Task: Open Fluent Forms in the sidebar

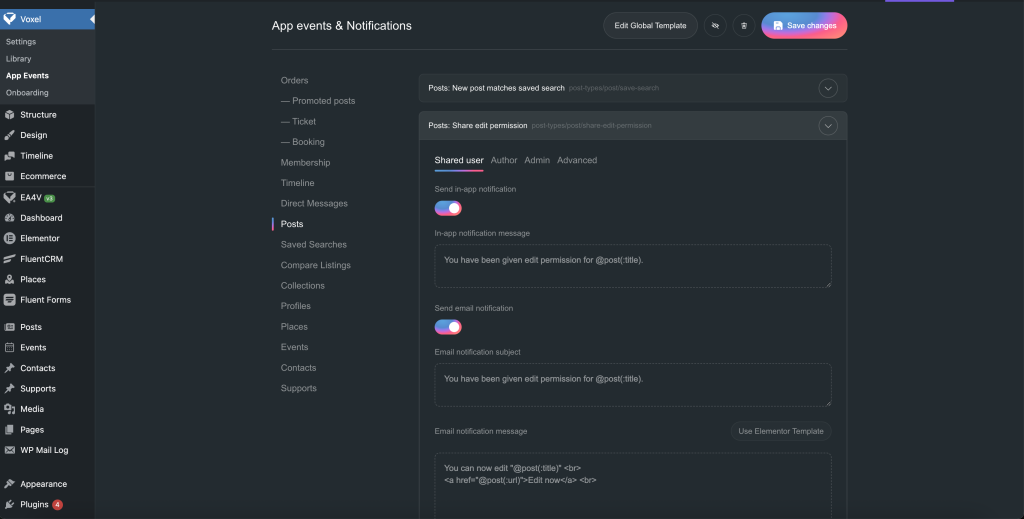Action: (x=45, y=300)
